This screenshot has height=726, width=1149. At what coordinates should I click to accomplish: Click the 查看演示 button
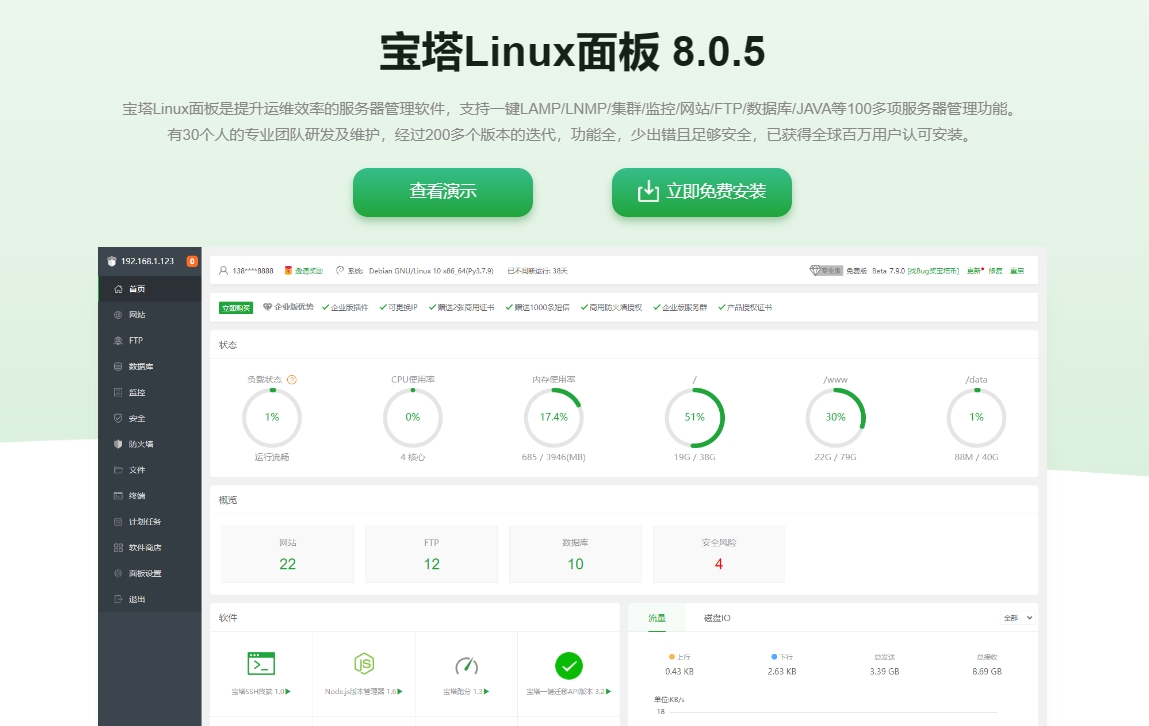point(442,192)
